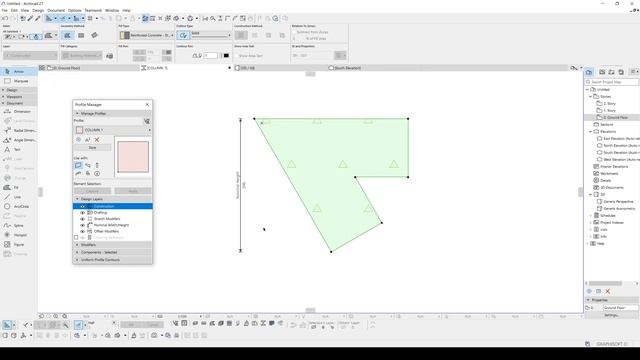Select the Figure tool
The image size is (640, 360).
point(19,244)
